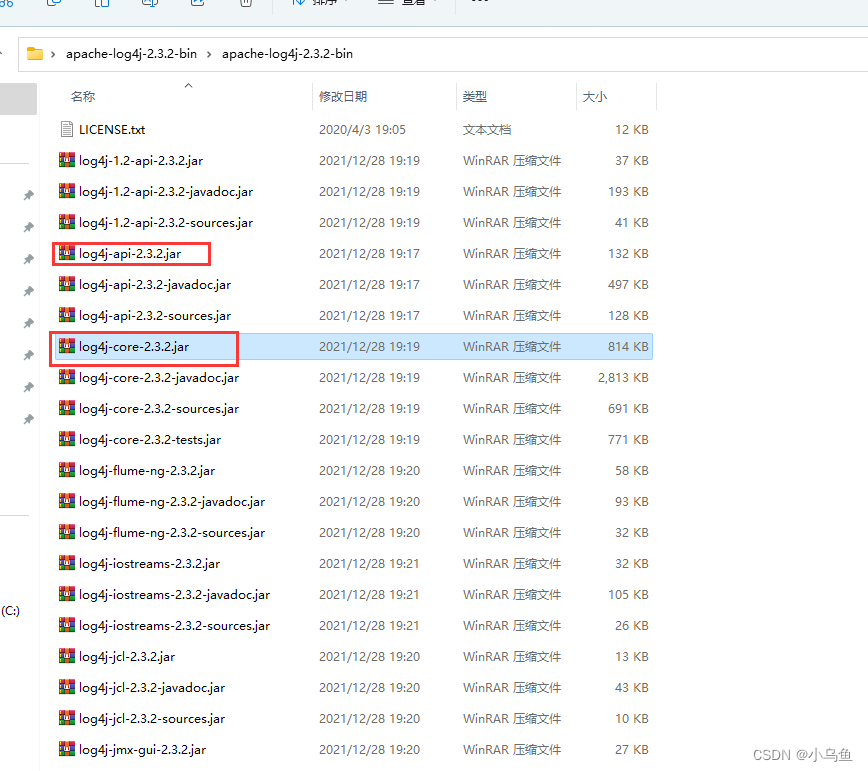This screenshot has height=771, width=868.
Task: Open the 查看 view dropdown
Action: point(399,5)
